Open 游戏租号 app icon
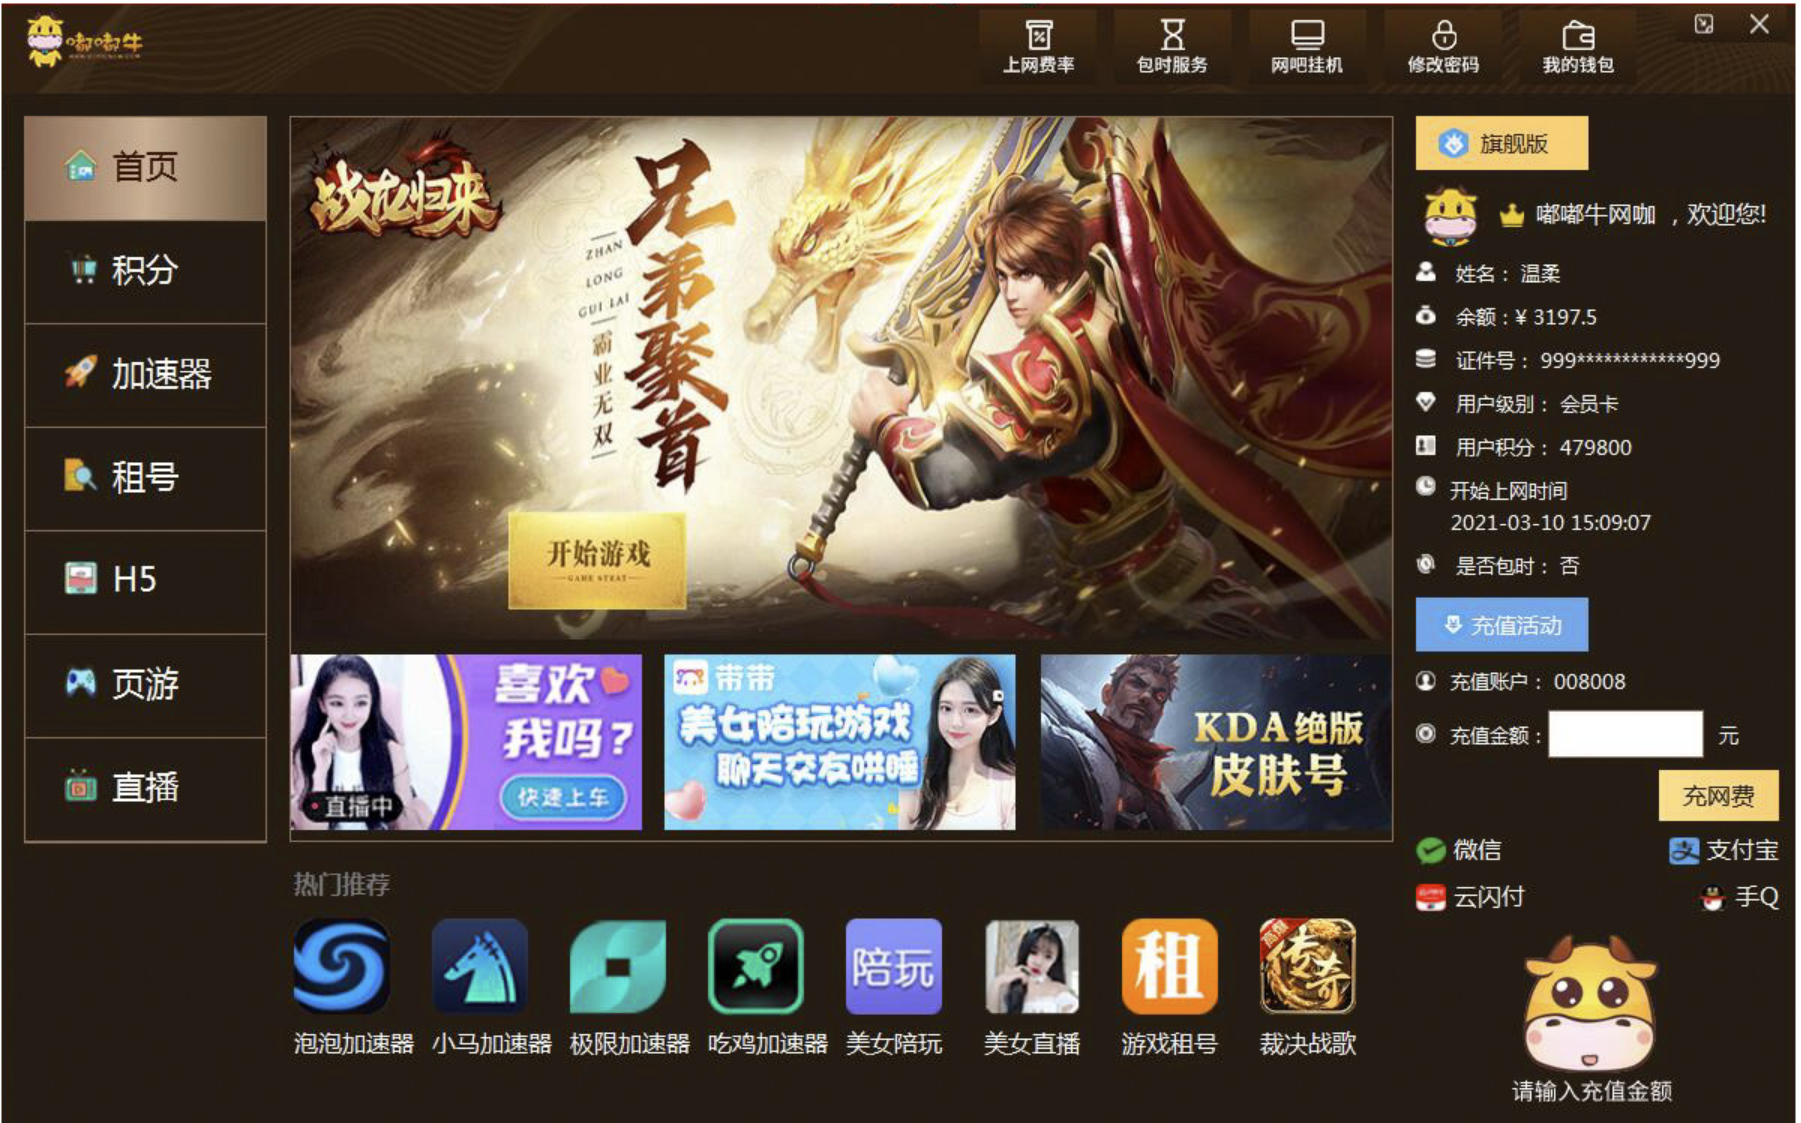Image resolution: width=1801 pixels, height=1123 pixels. click(x=1170, y=967)
